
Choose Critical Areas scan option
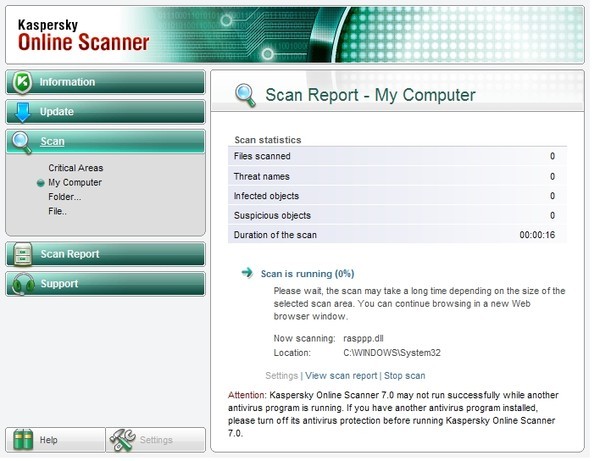click(x=76, y=168)
